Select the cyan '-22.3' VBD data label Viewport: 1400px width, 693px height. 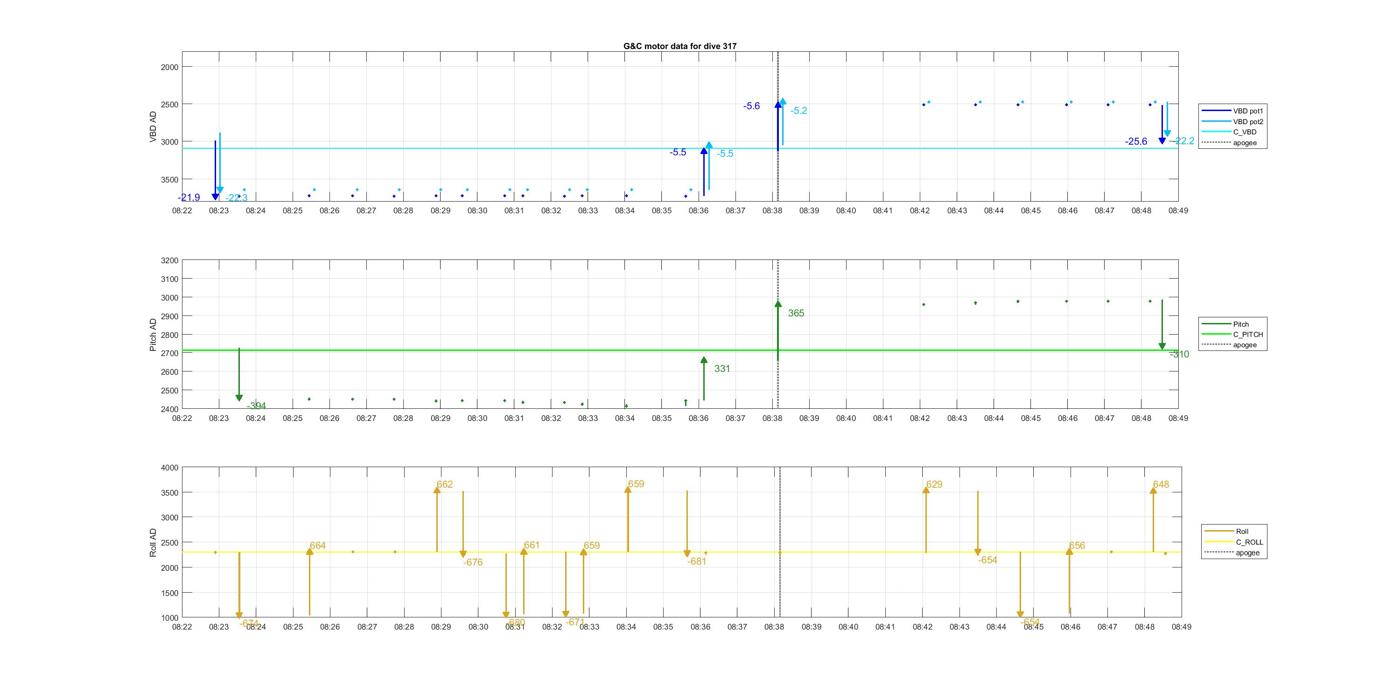(x=236, y=198)
